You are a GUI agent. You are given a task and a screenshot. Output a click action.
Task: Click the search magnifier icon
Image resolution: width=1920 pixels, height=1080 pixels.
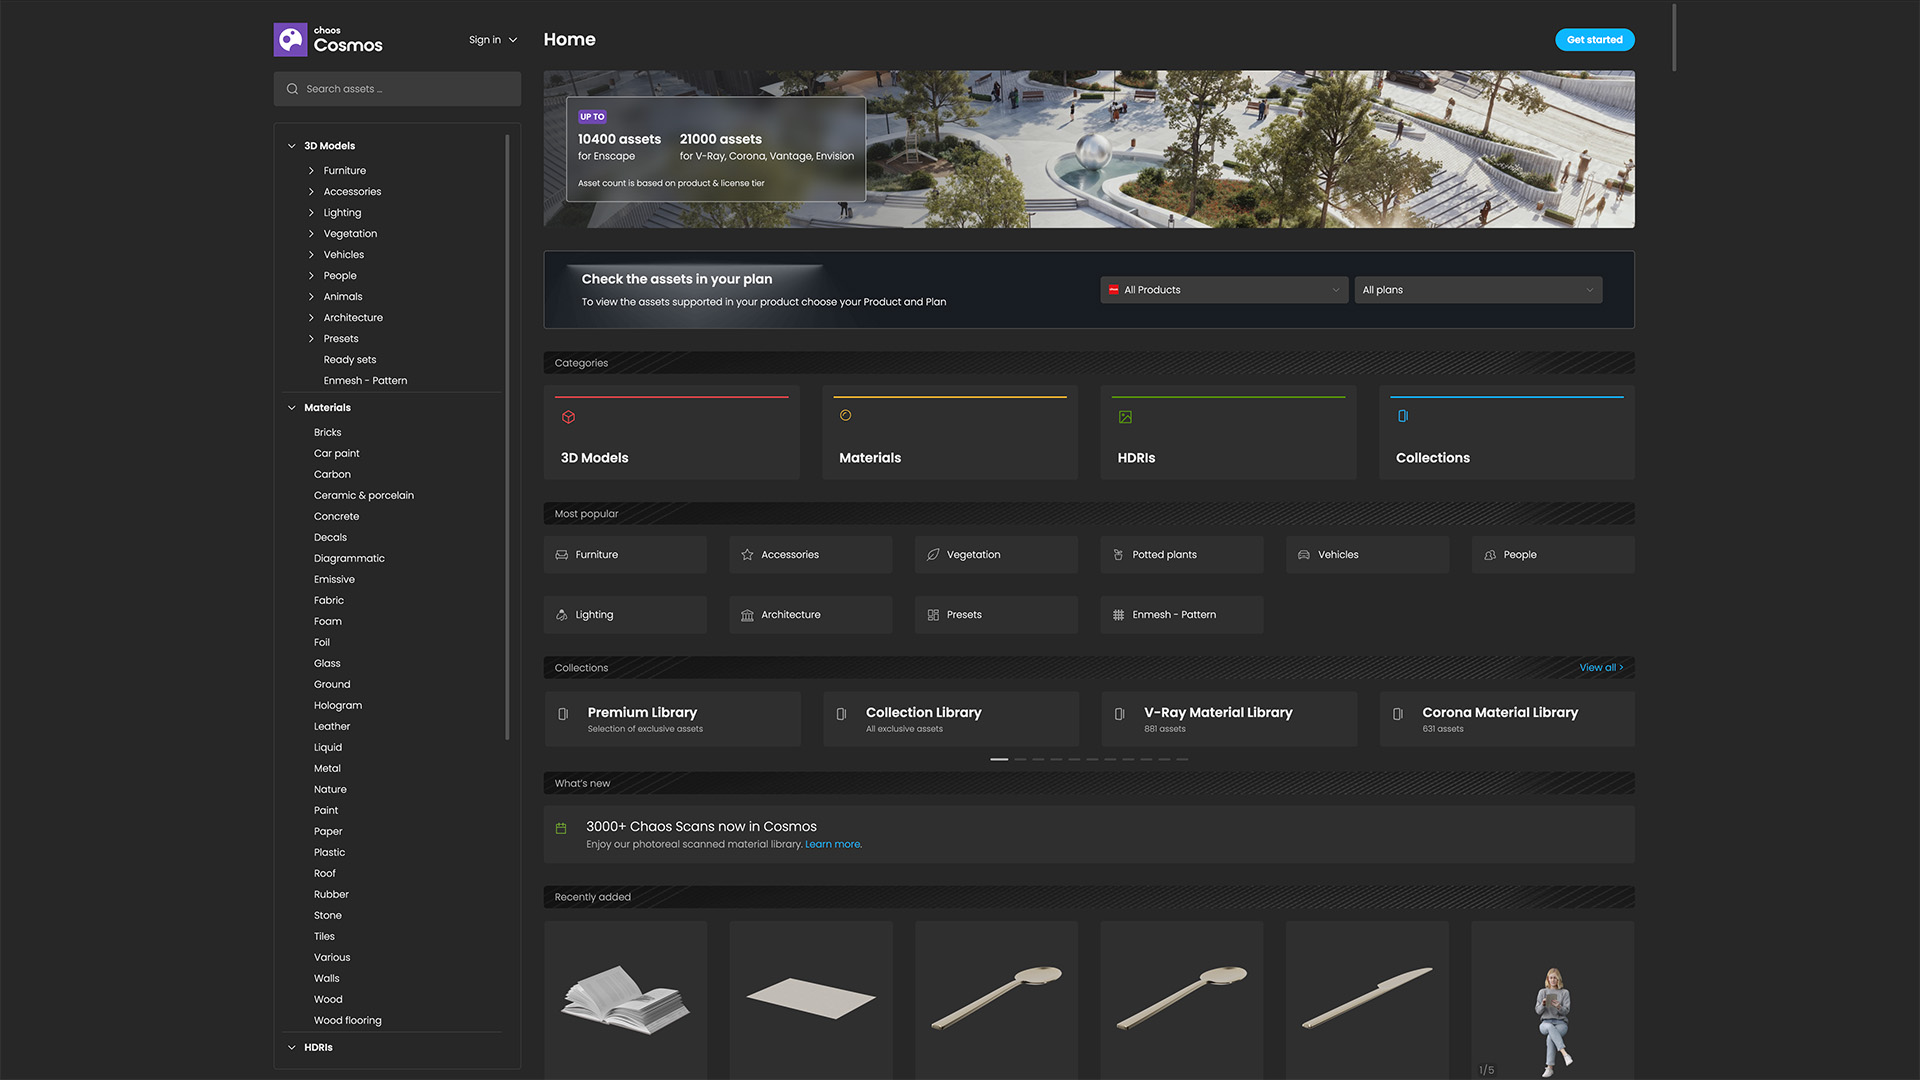click(292, 88)
